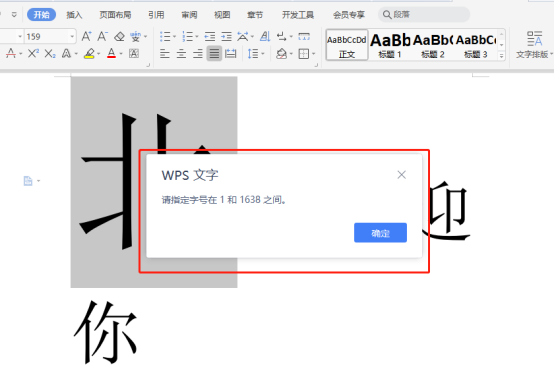The width and height of the screenshot is (554, 371).
Task: Apply paragraph shading fill
Action: pyautogui.click(x=281, y=54)
